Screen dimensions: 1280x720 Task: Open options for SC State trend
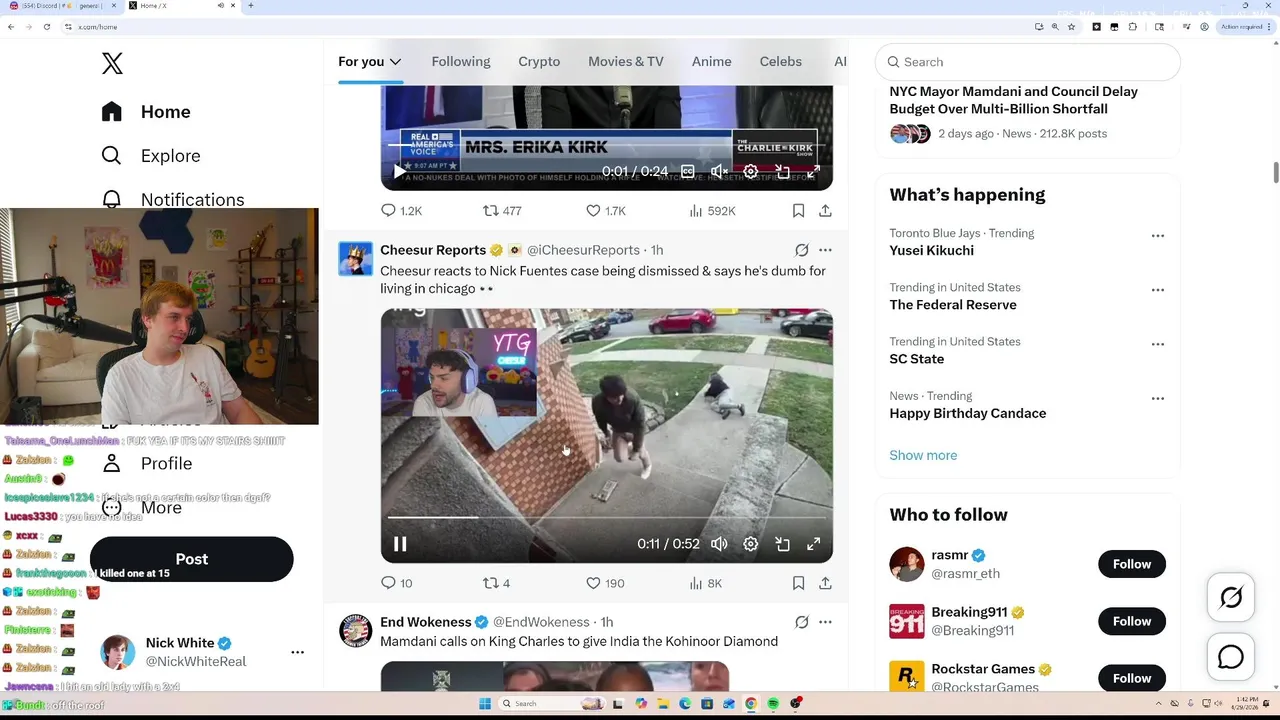[x=1158, y=344]
